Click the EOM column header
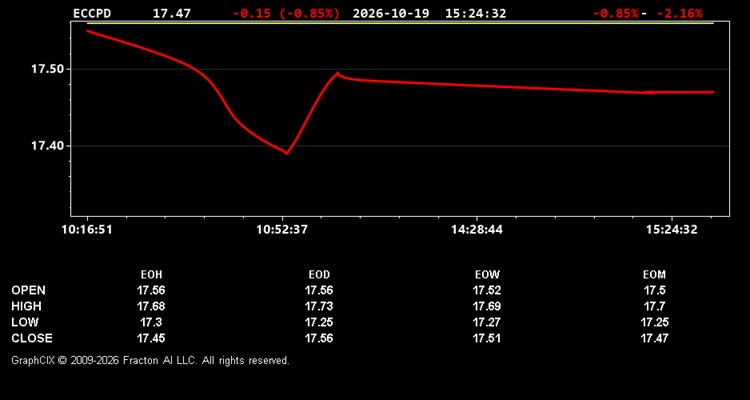 point(654,275)
